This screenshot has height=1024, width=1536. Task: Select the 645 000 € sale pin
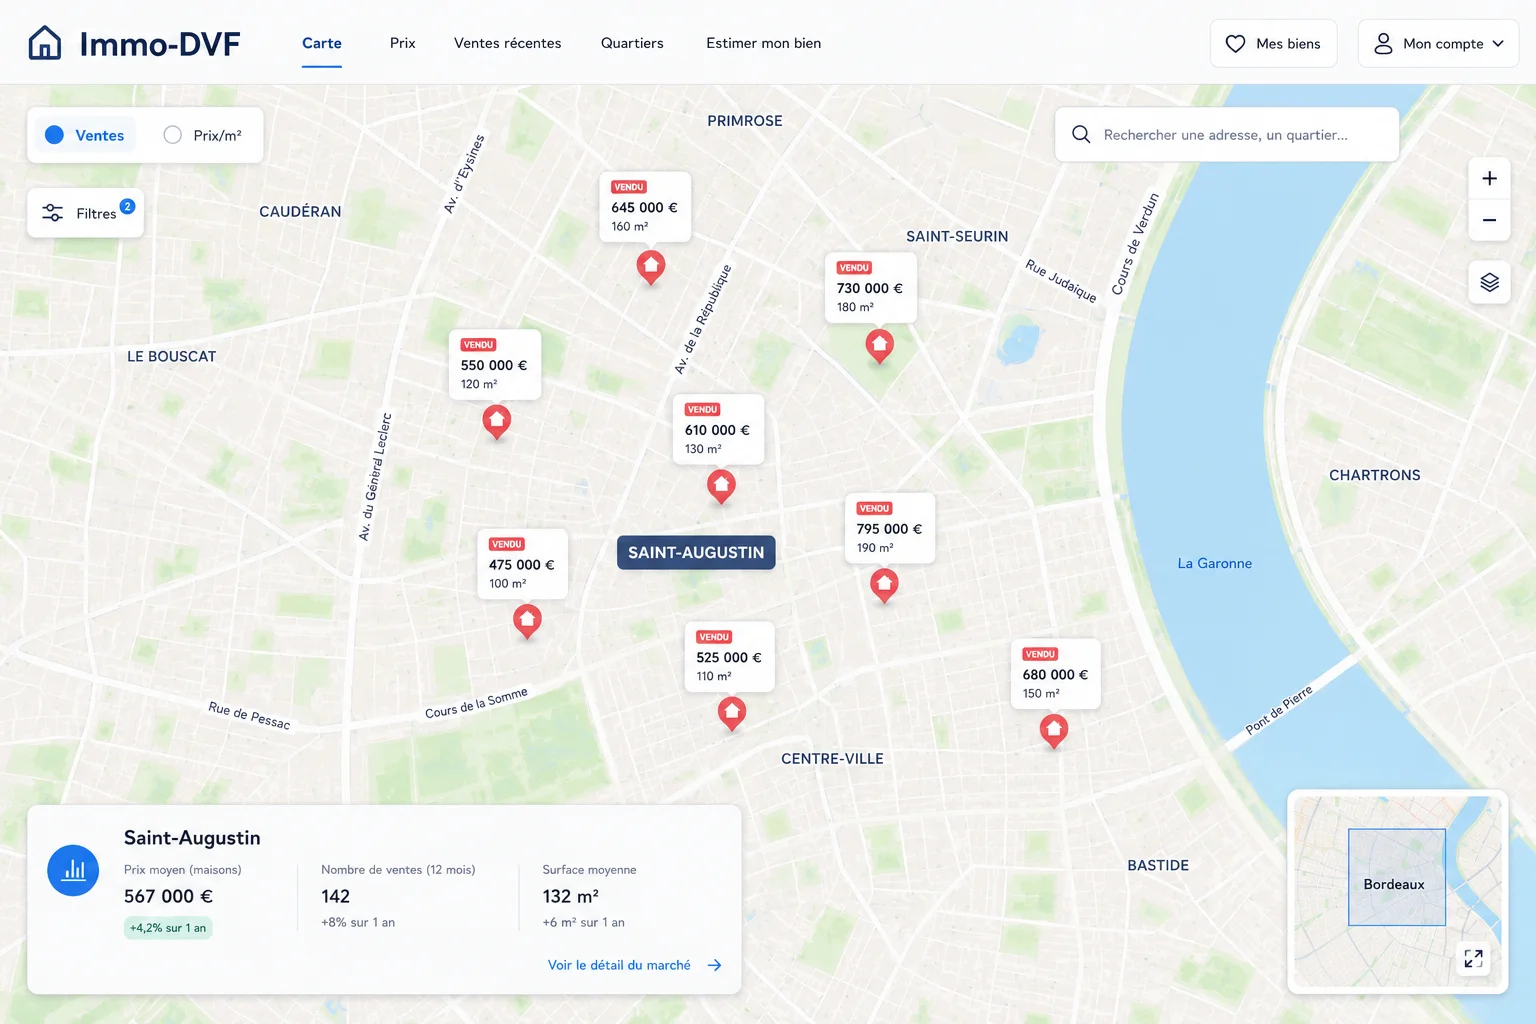point(651,267)
